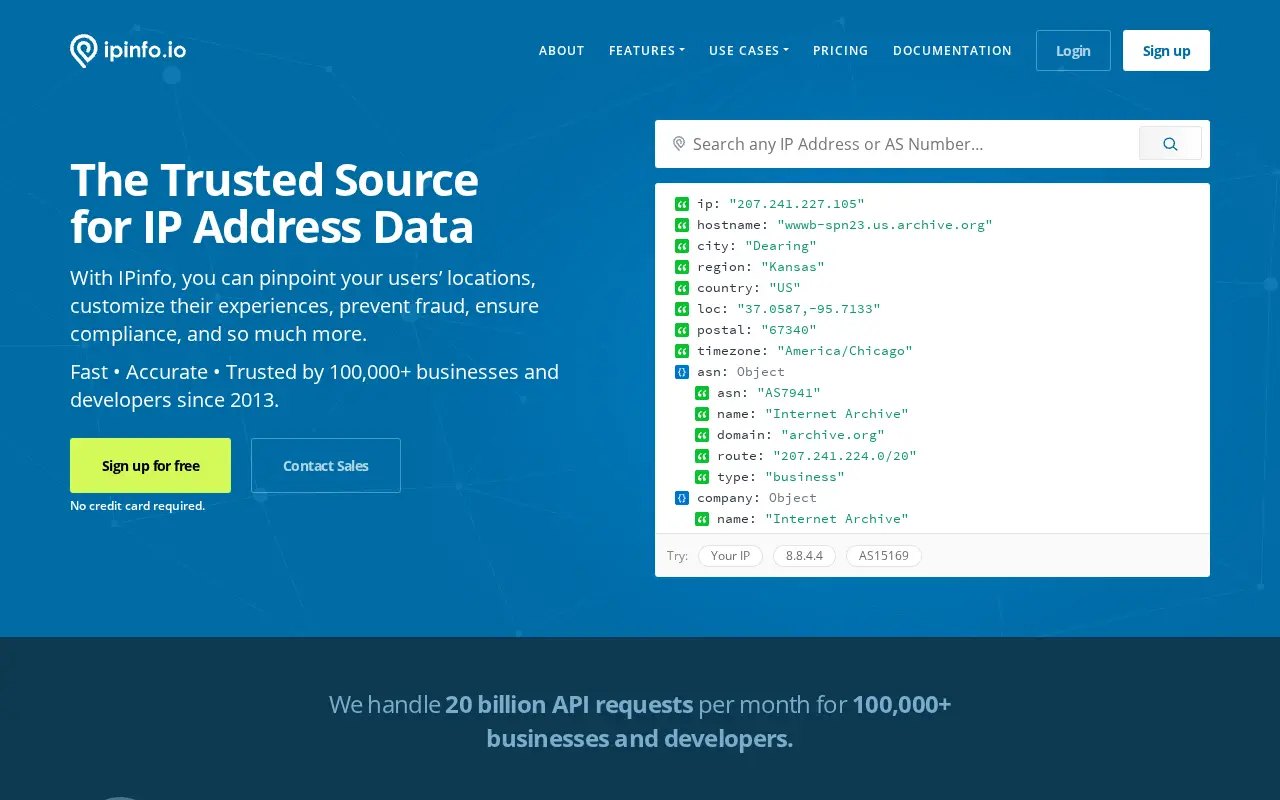Open the Features dropdown menu
This screenshot has height=800, width=1280.
[646, 51]
